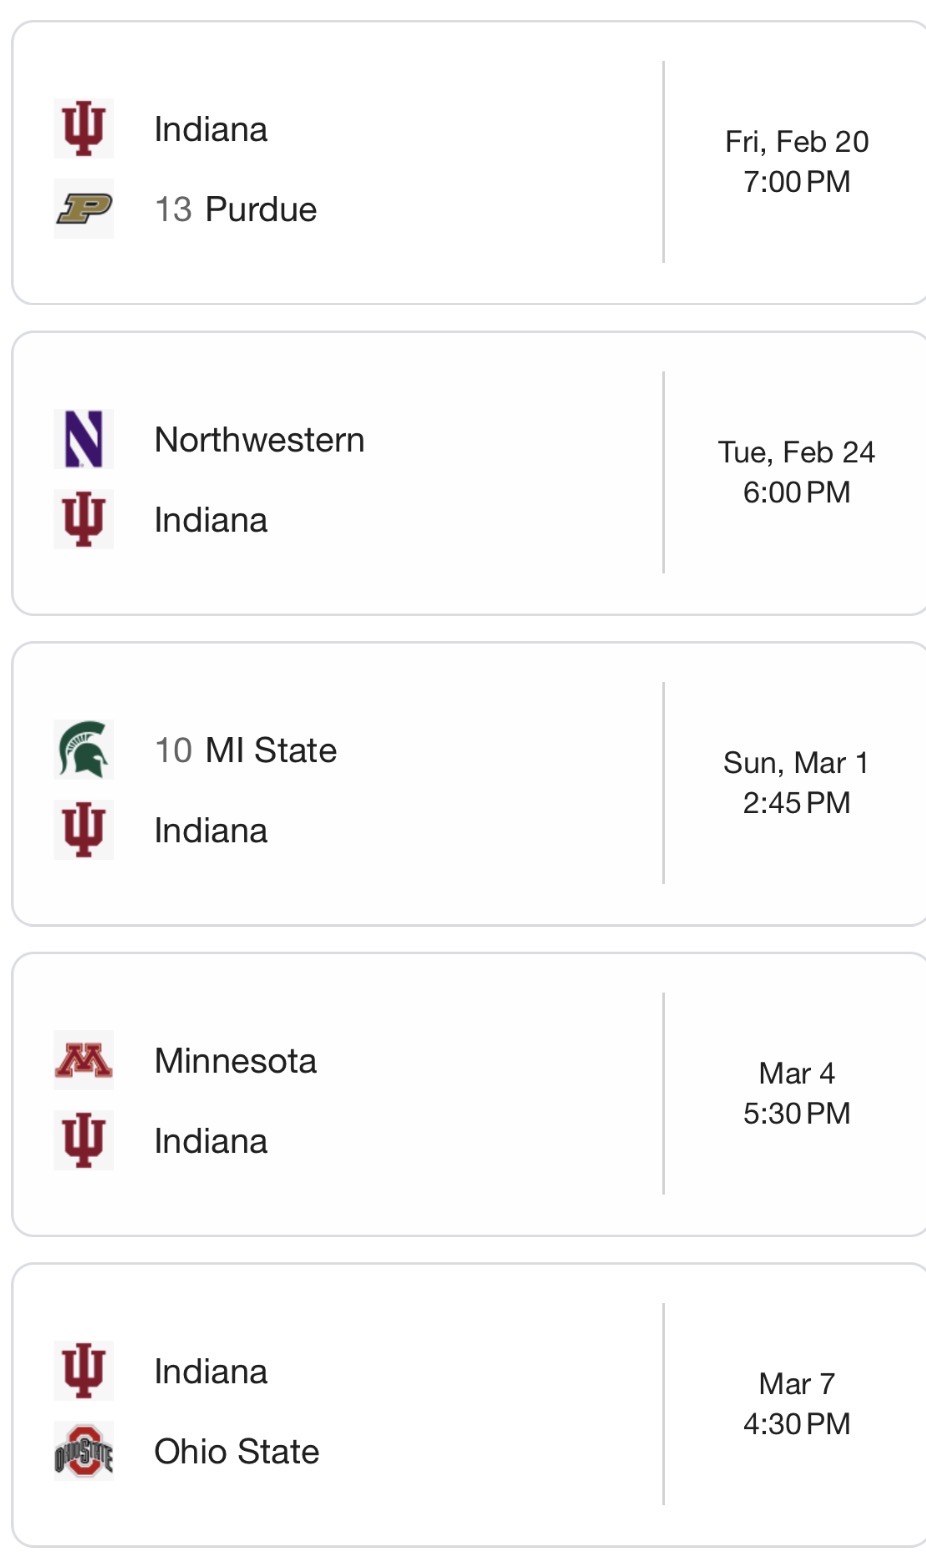Tap Indiana logo in the Ohio State matchup
This screenshot has width=926, height=1554.
(84, 1371)
